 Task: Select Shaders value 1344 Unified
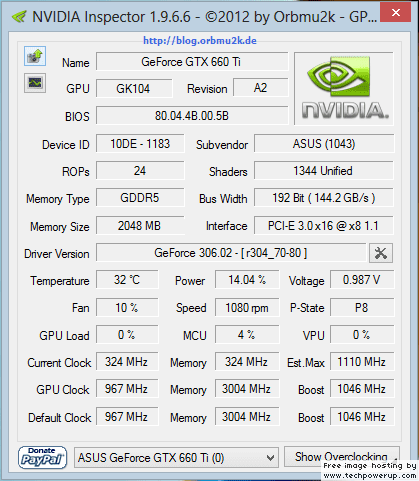point(324,171)
